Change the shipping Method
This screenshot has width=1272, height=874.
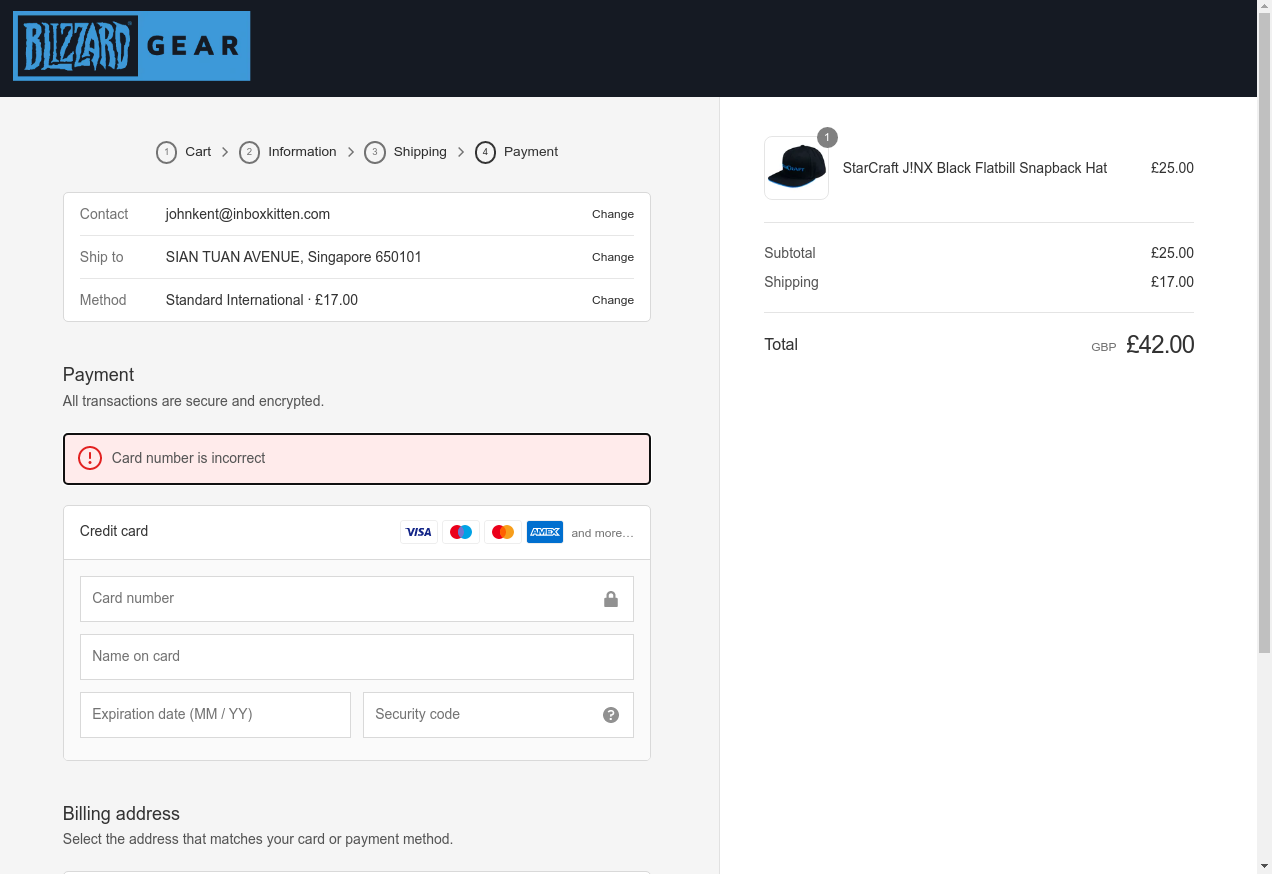tap(613, 300)
